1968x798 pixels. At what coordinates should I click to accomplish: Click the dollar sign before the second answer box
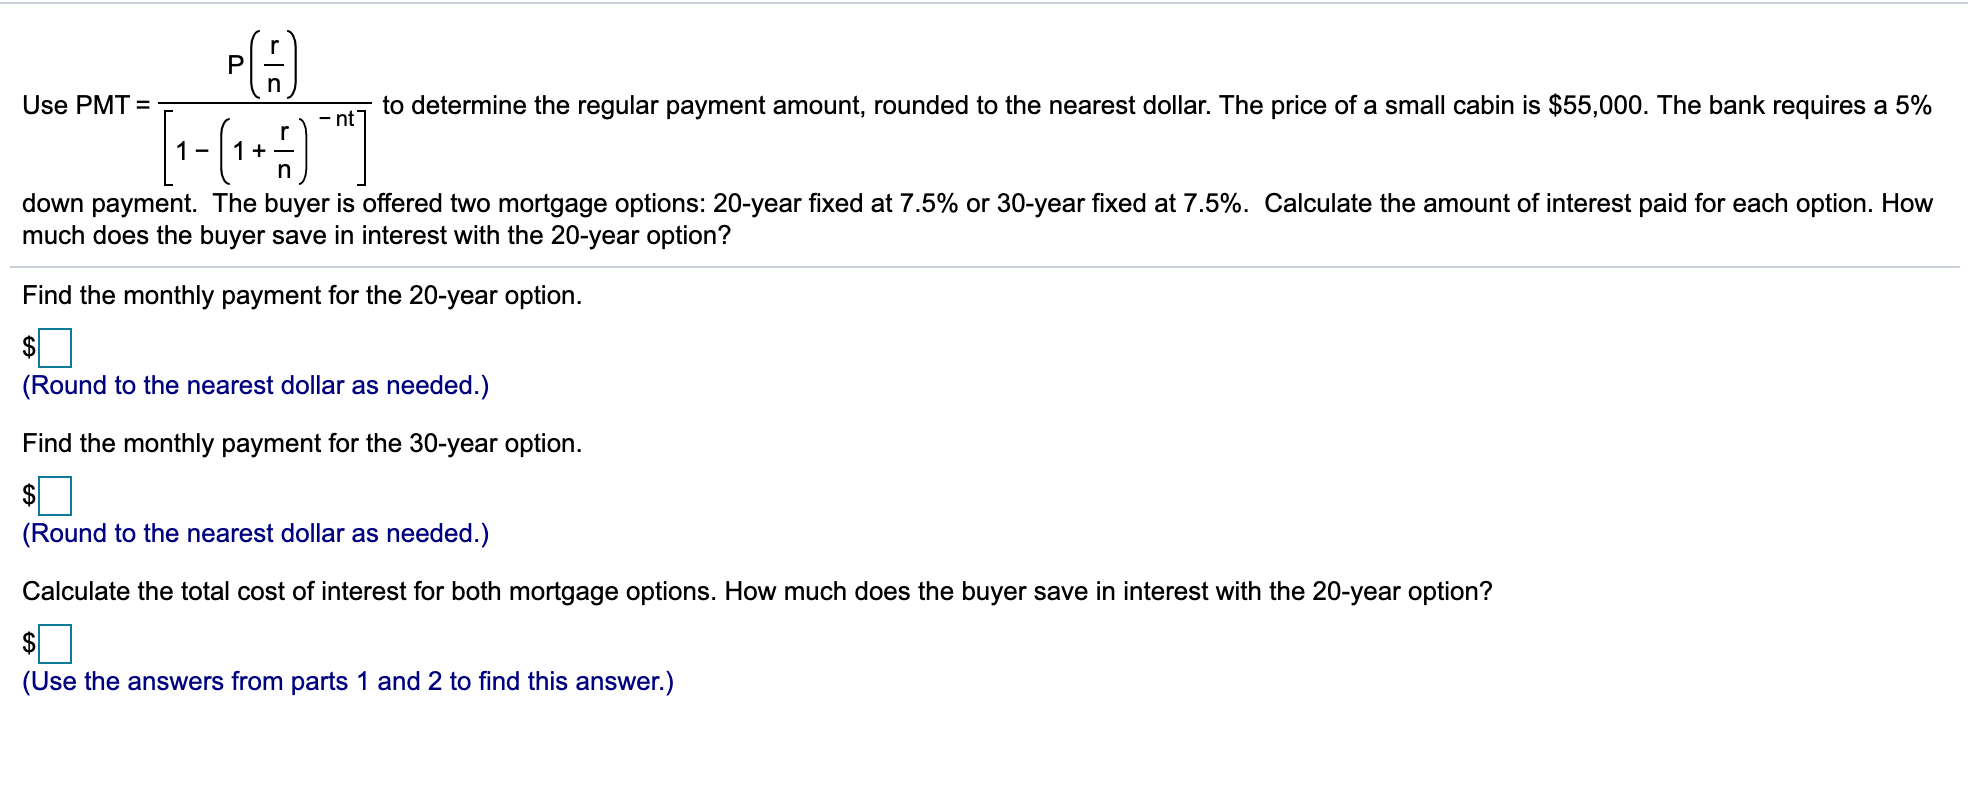coord(29,495)
